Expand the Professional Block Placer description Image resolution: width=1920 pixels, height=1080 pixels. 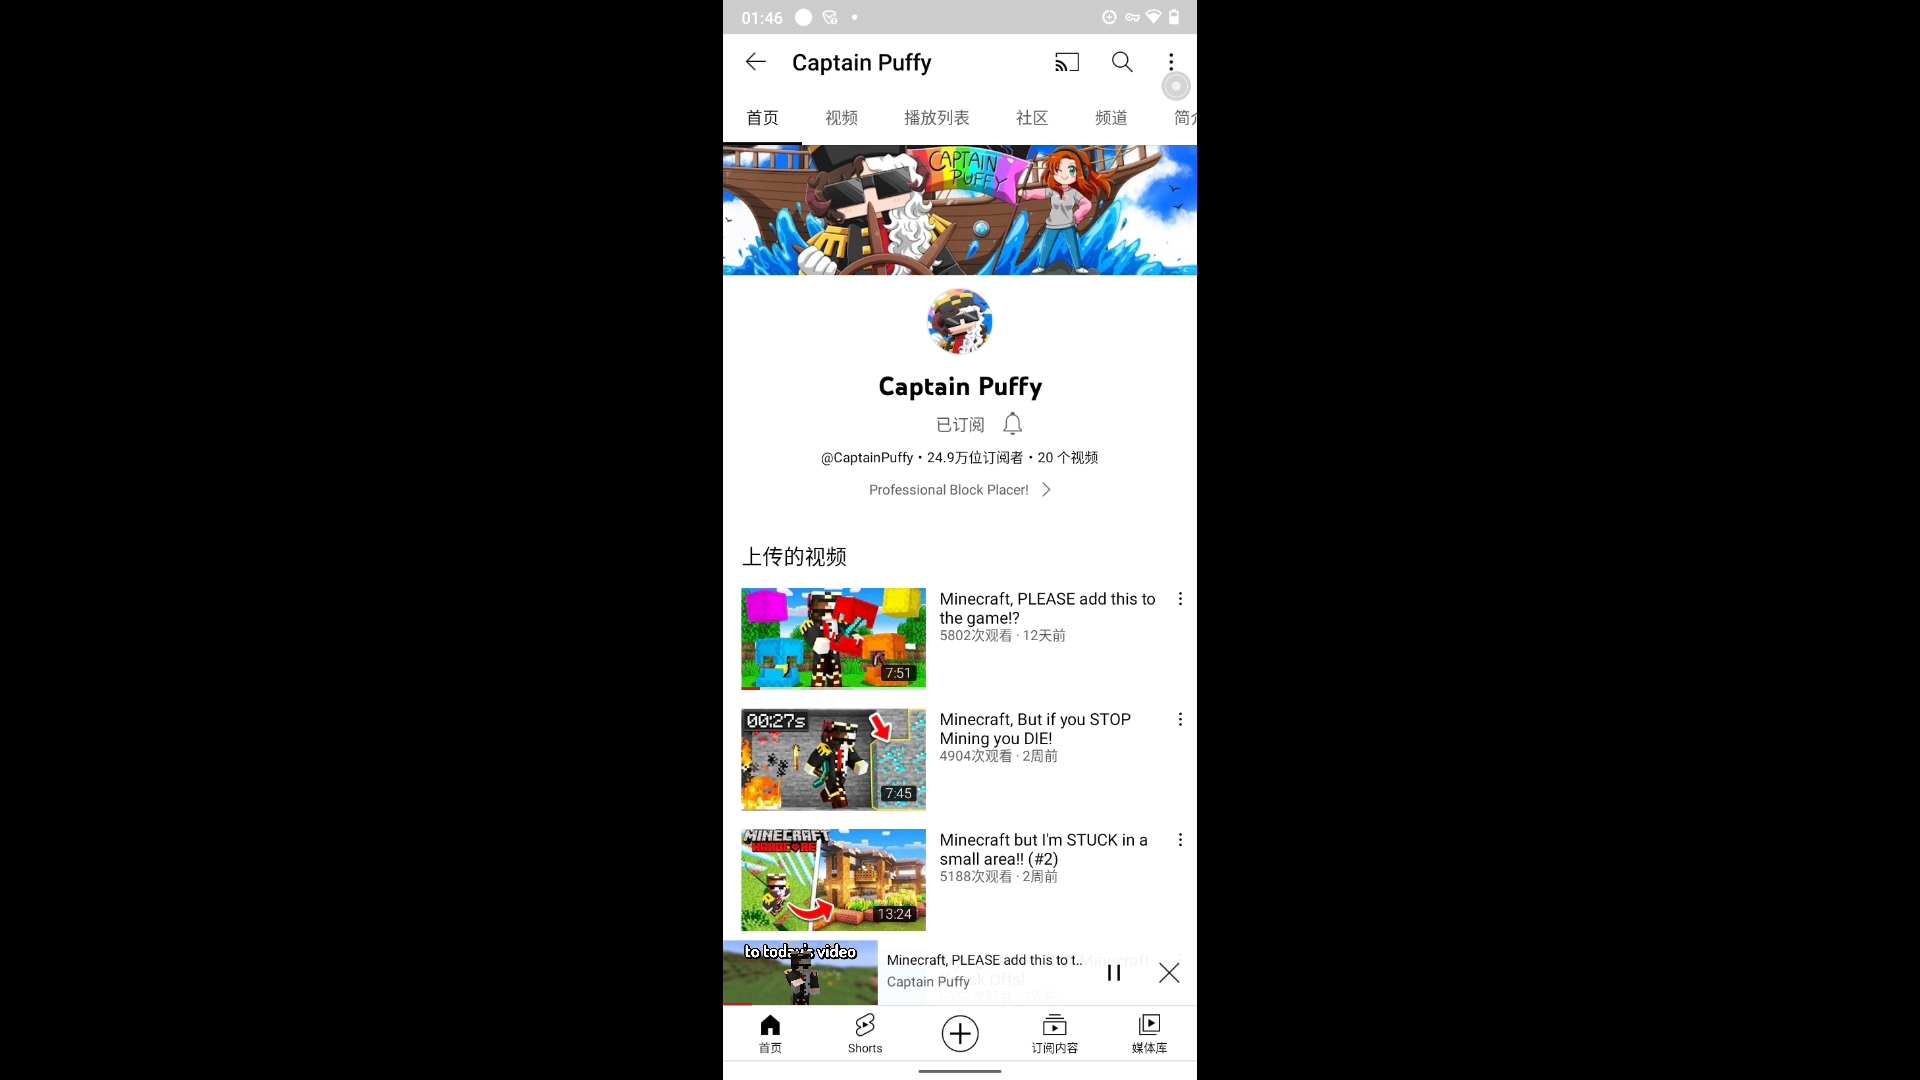1047,488
